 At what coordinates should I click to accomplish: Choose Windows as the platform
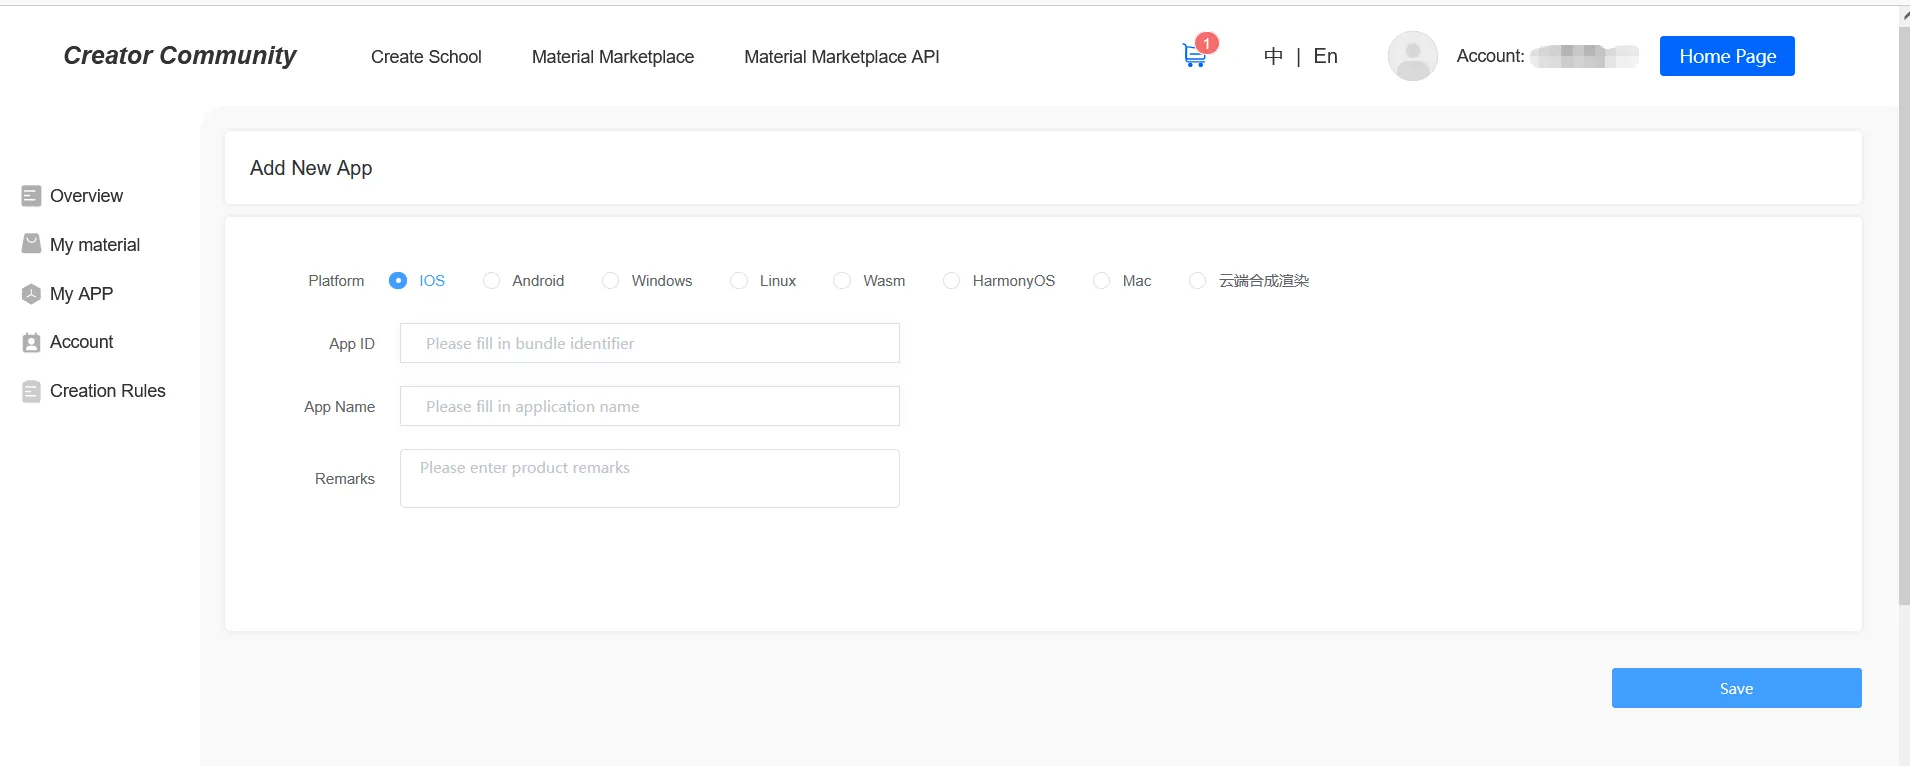coord(610,281)
